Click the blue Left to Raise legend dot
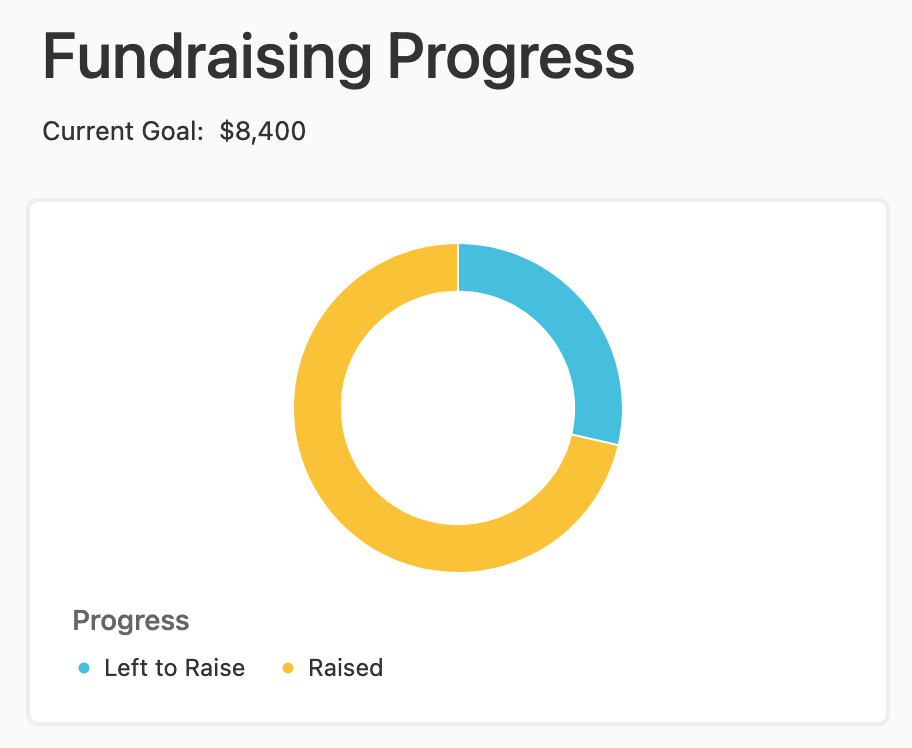 point(84,668)
